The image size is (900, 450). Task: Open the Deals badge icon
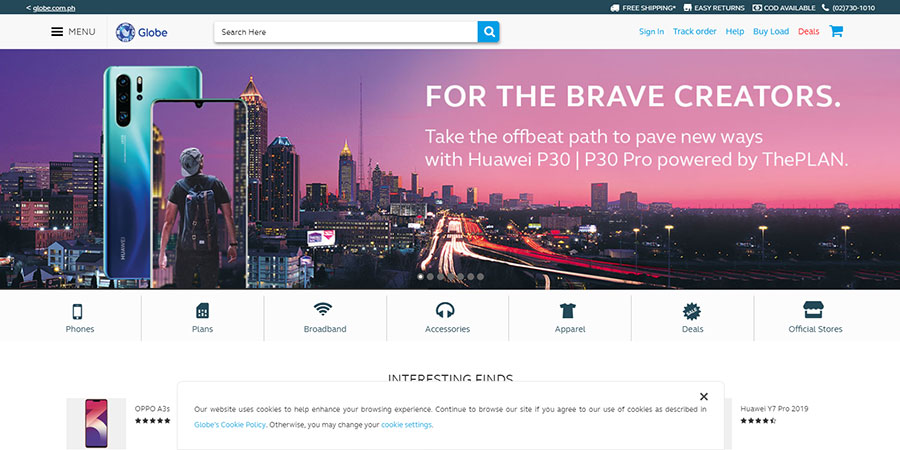[x=692, y=311]
